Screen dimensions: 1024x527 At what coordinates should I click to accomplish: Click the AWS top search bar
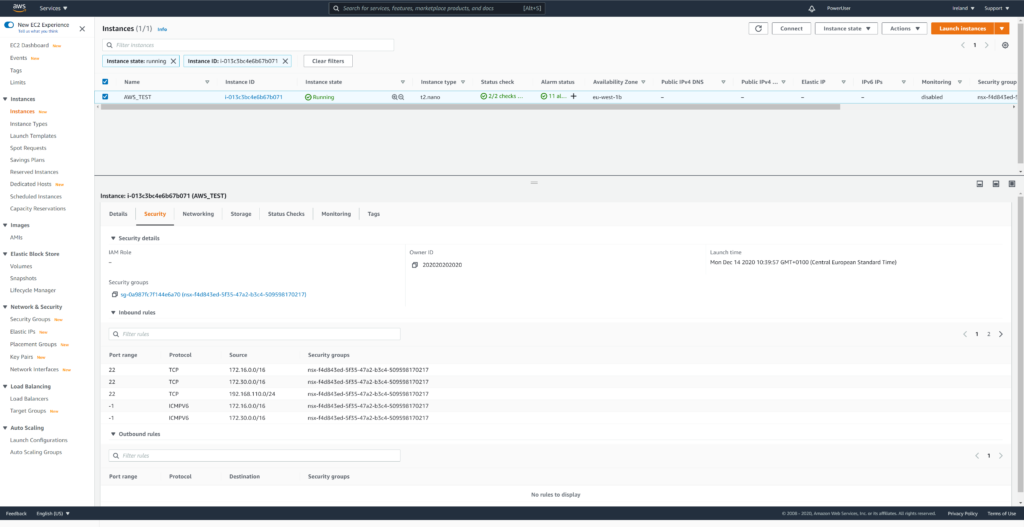[437, 8]
